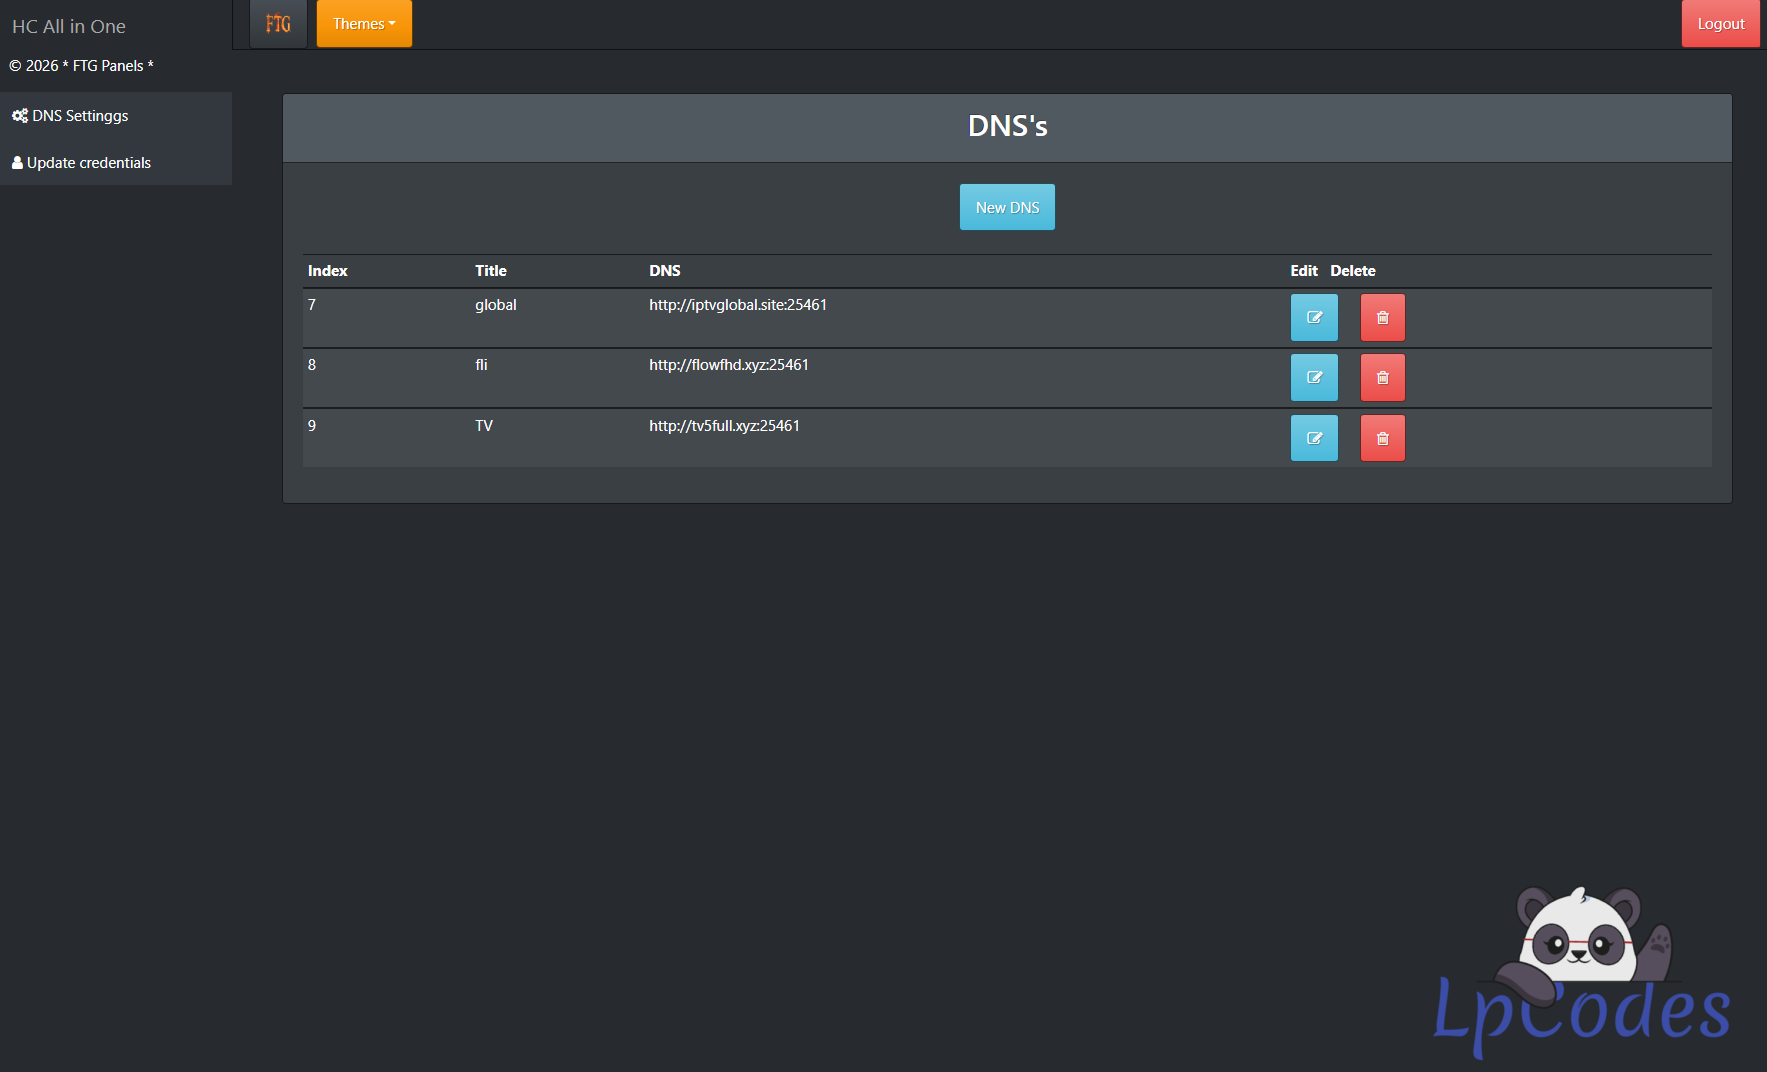Remove the 'TV' DNS with trash icon
The image size is (1767, 1072).
(x=1382, y=438)
